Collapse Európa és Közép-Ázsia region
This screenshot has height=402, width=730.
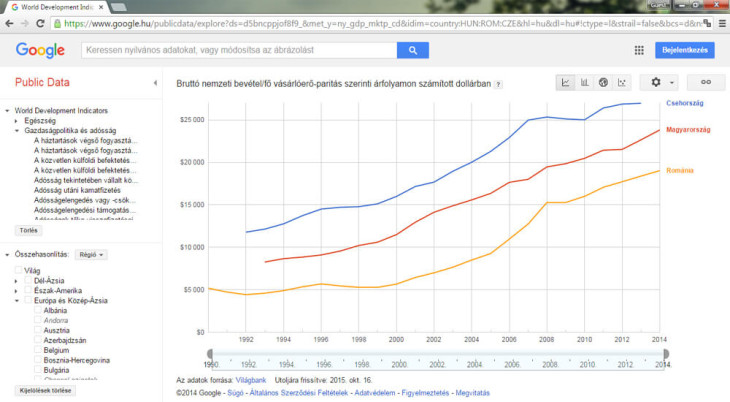(x=16, y=300)
